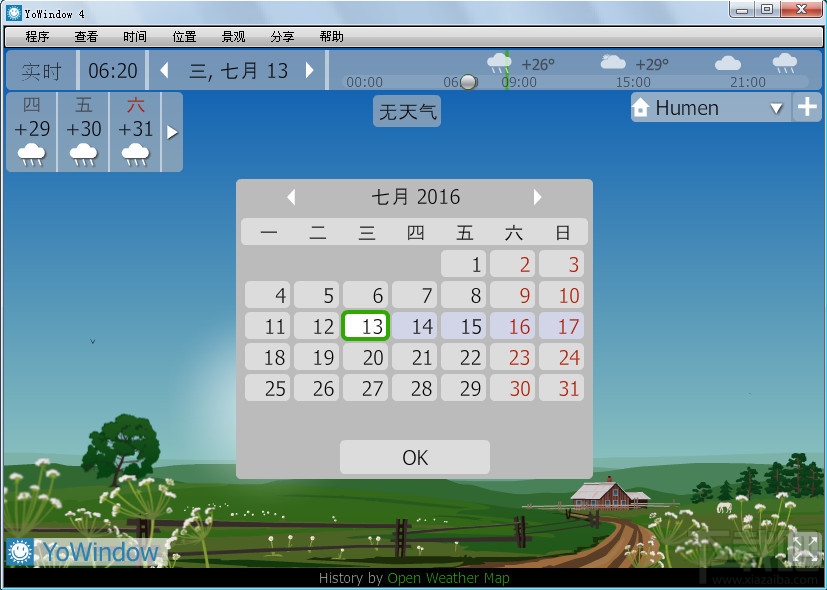Click the resize arrows icon in the bottom-right corner
The image size is (827, 590).
[x=804, y=549]
